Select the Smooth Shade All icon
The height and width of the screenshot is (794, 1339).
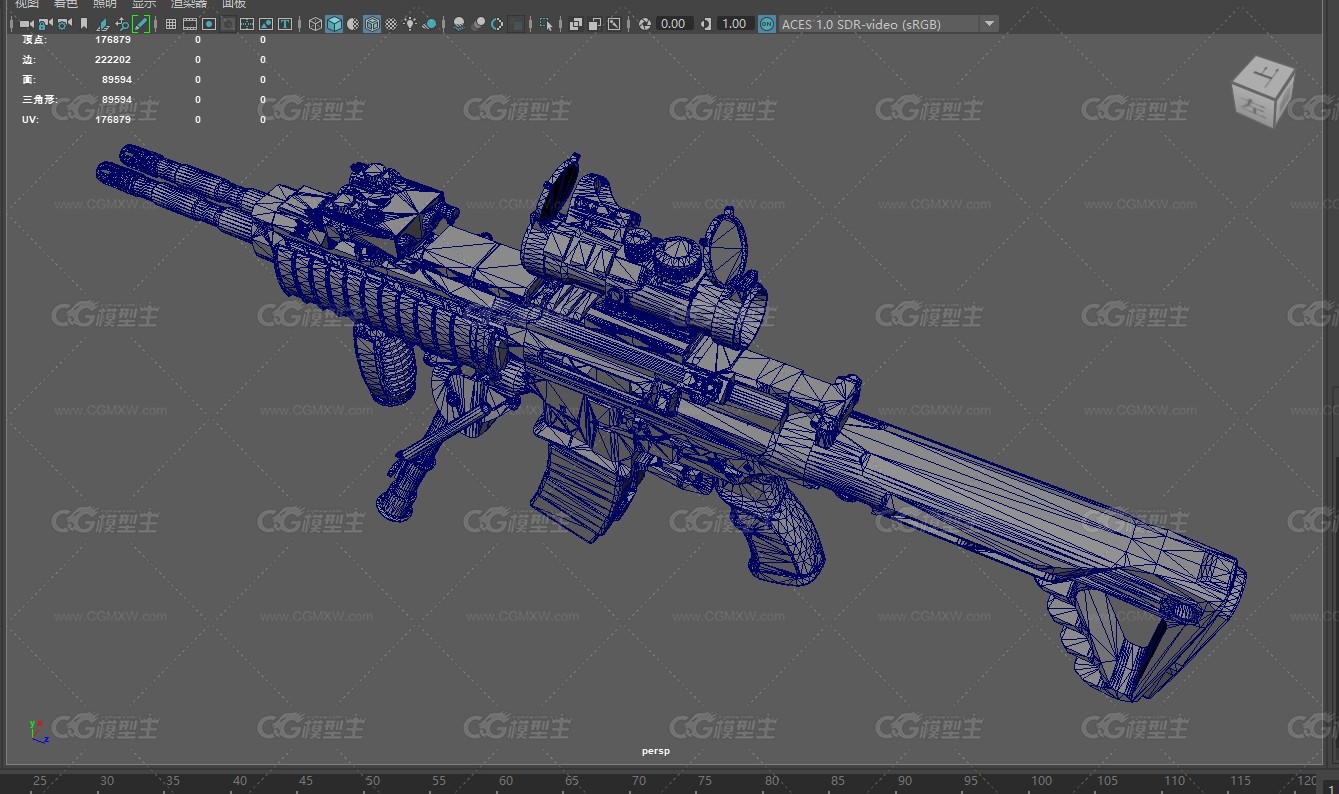pos(334,24)
